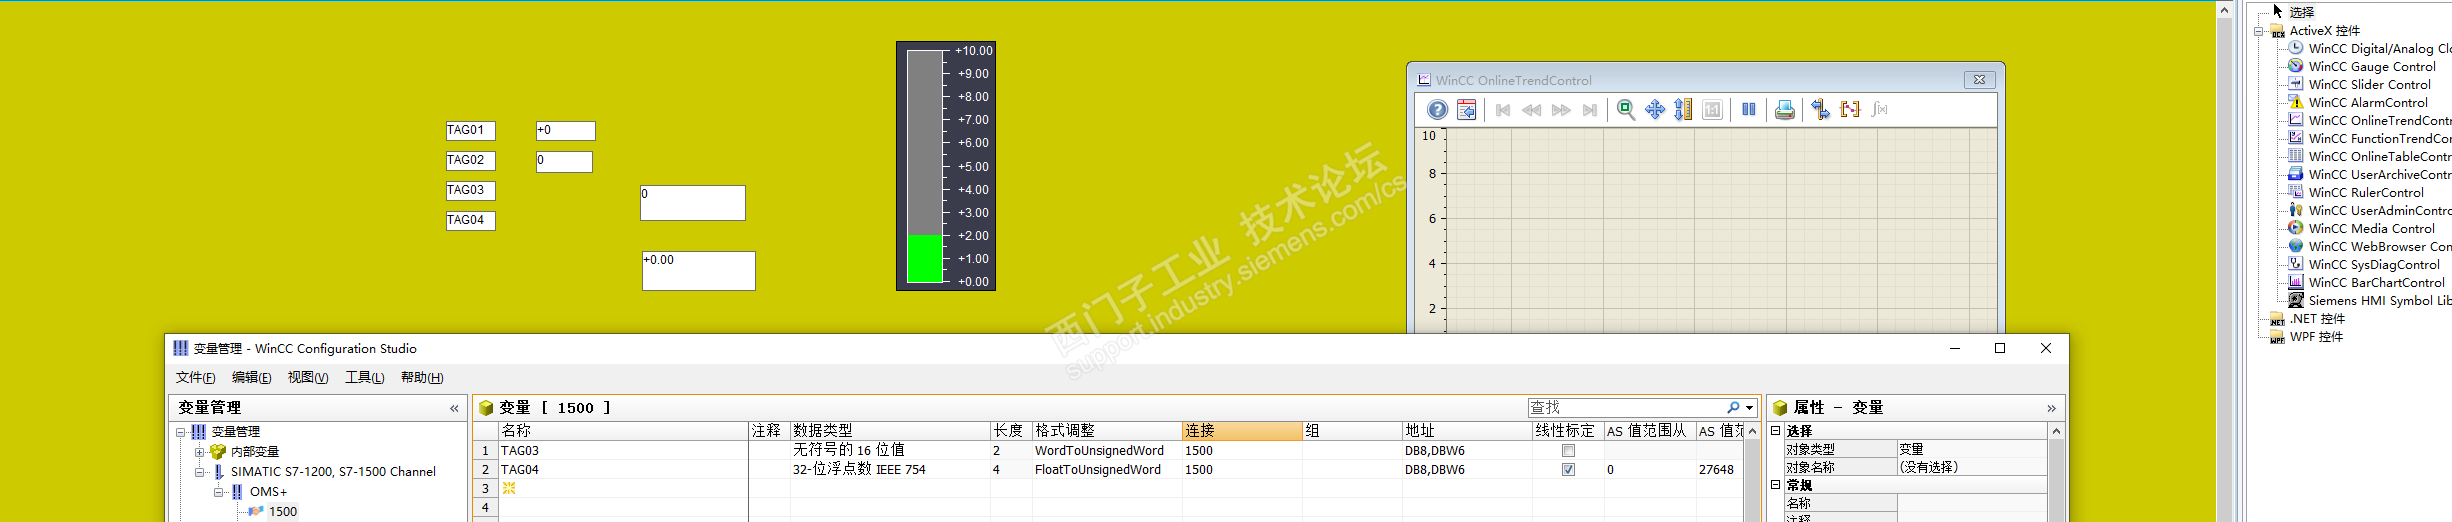2452x522 pixels.
Task: Open the 帮助(H) menu
Action: coord(422,377)
